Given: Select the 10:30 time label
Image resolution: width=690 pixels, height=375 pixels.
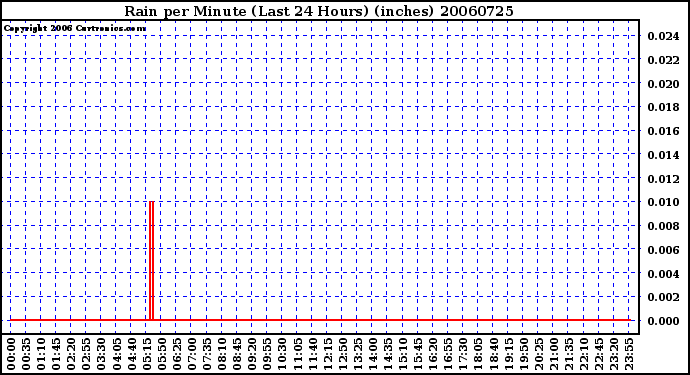Looking at the screenshot, I should tap(282, 354).
